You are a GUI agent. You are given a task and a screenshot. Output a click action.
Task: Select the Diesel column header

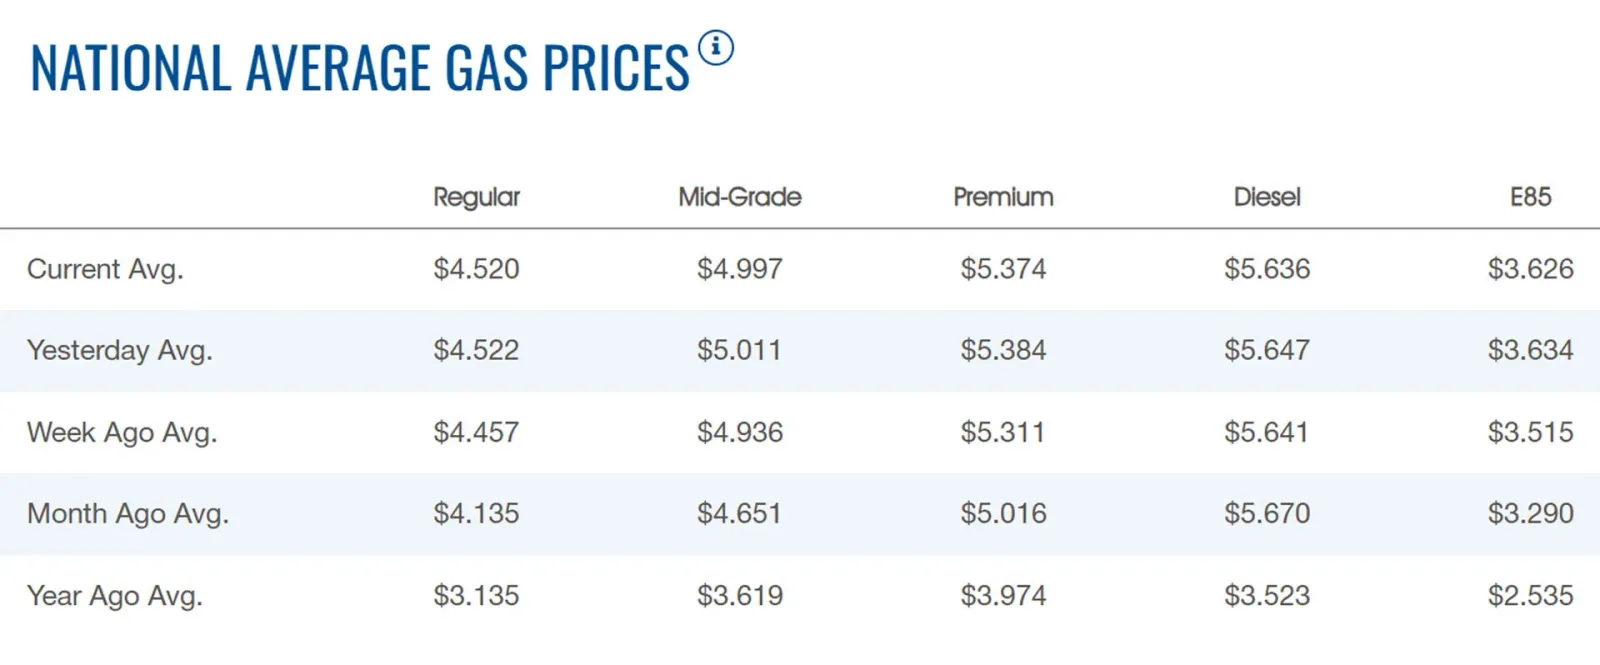click(x=1267, y=196)
